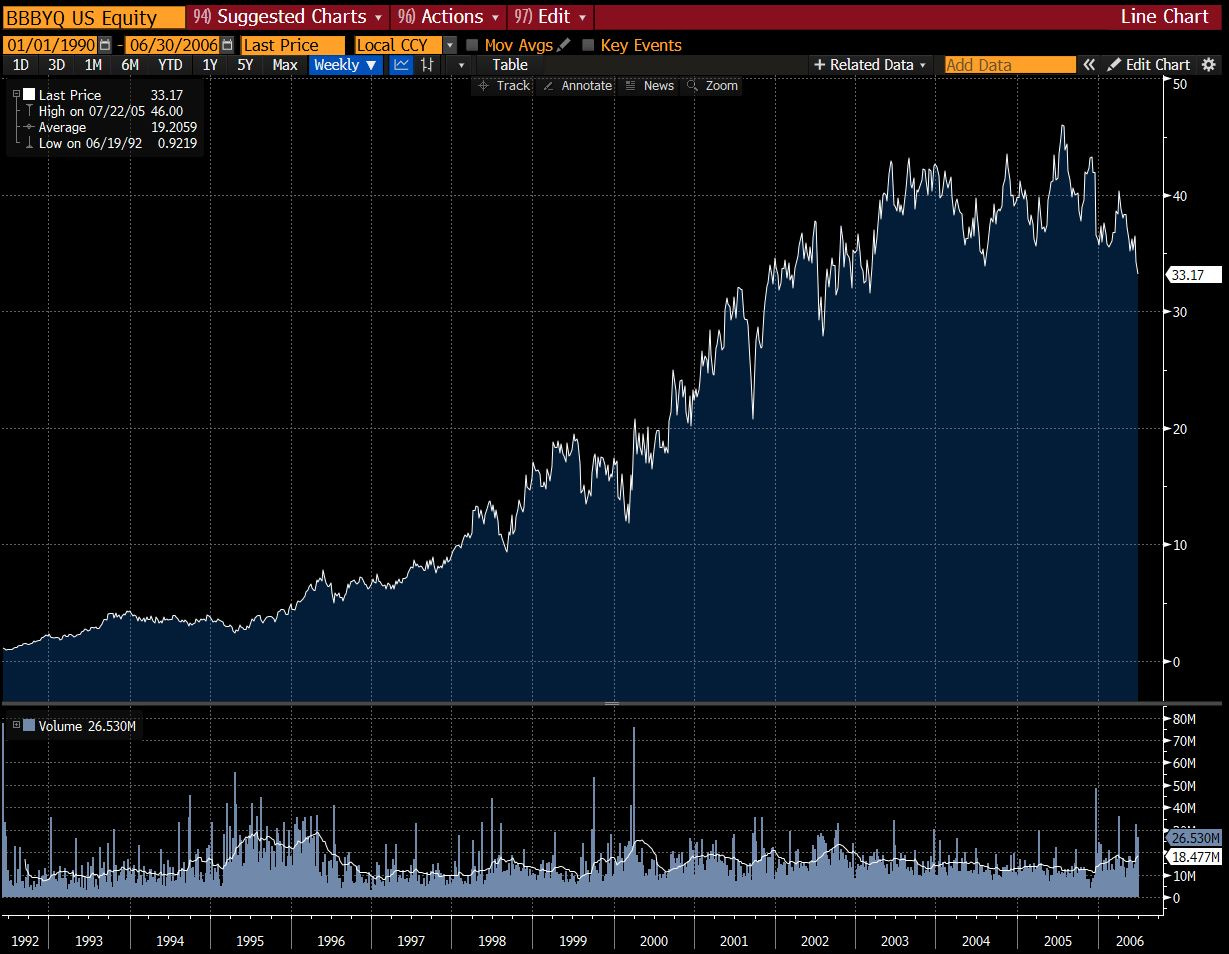
Task: Open the Actions dropdown menu
Action: (x=449, y=17)
